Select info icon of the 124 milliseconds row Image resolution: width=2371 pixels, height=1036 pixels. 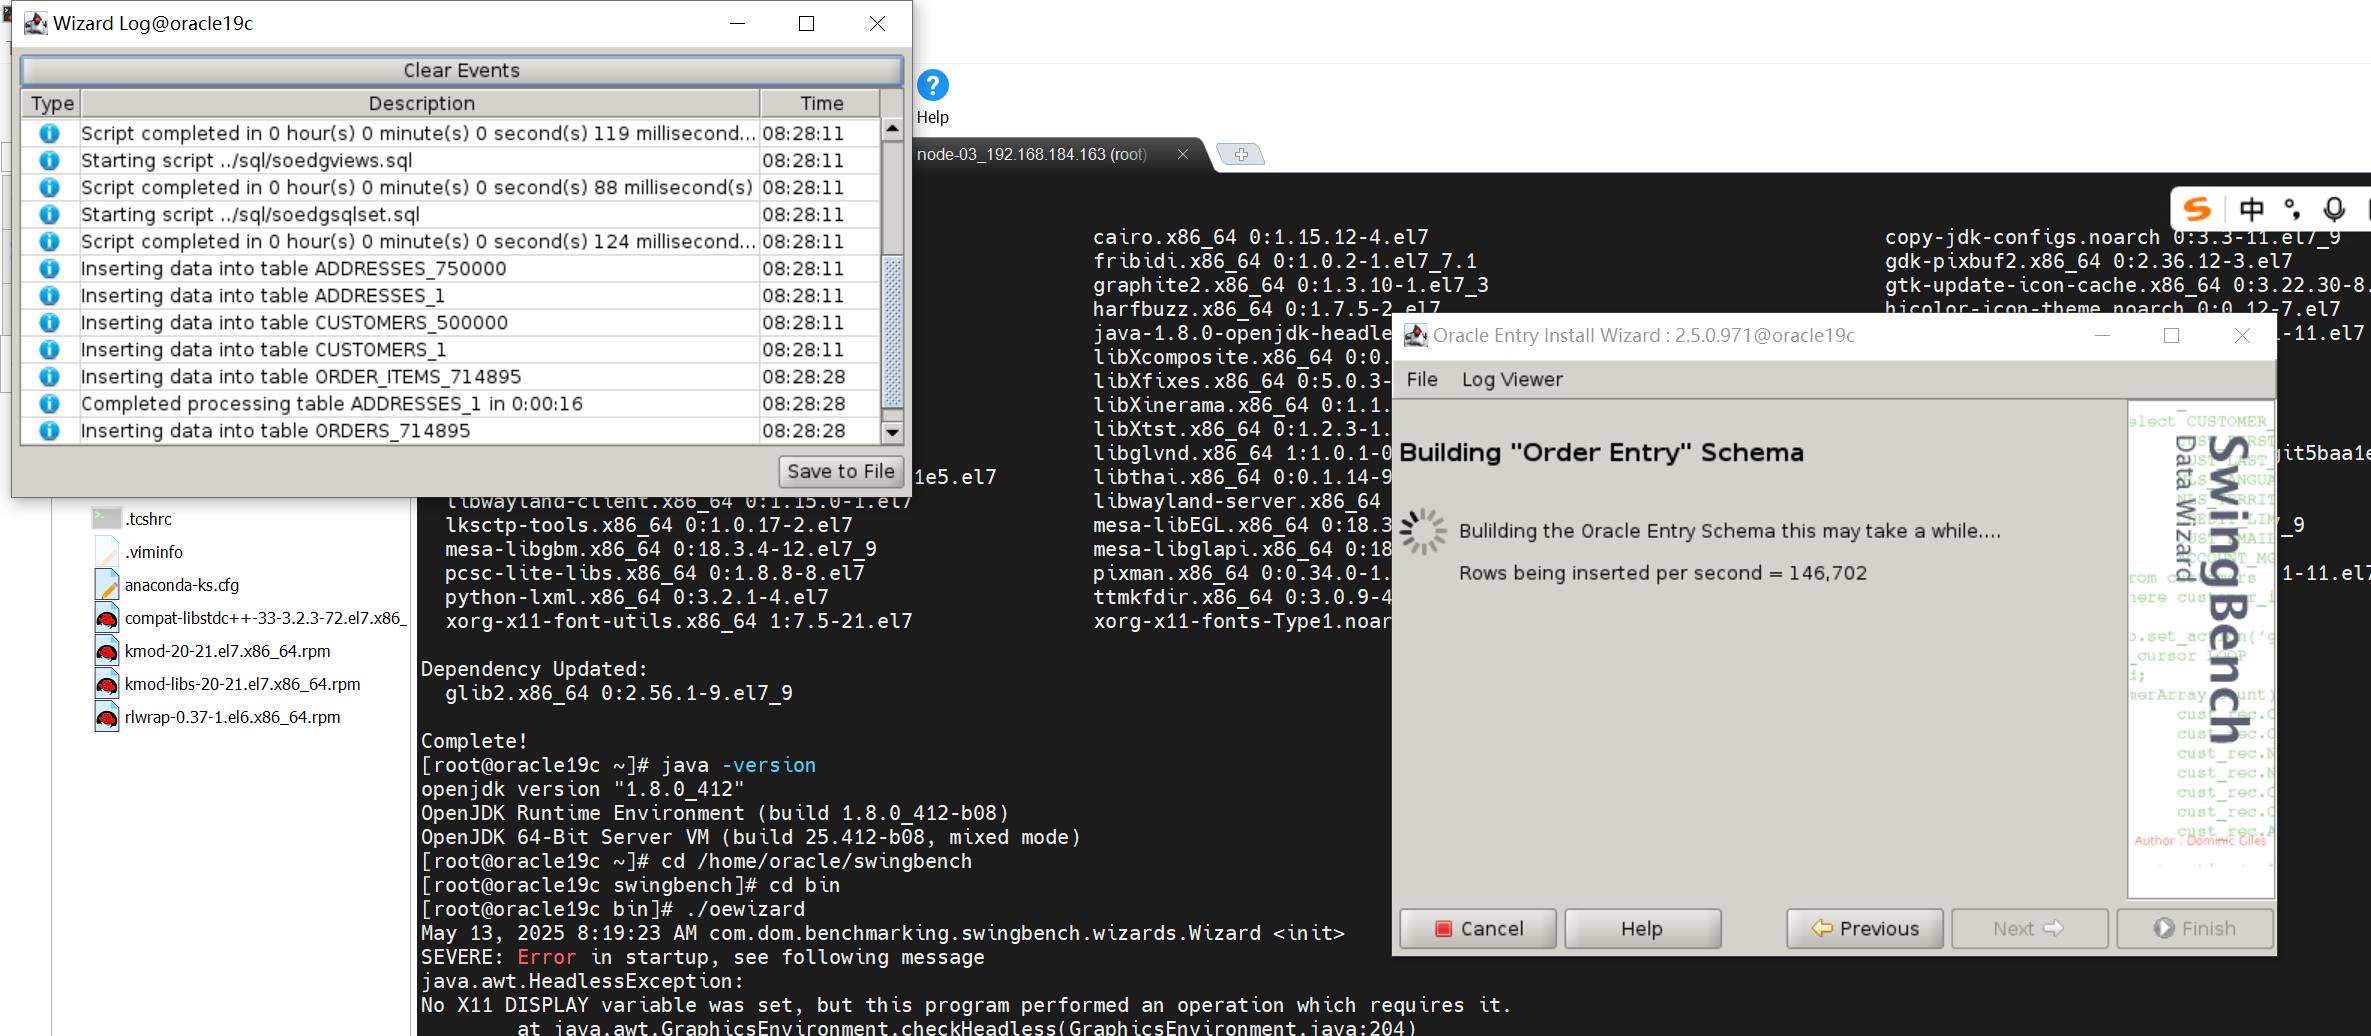[x=49, y=241]
